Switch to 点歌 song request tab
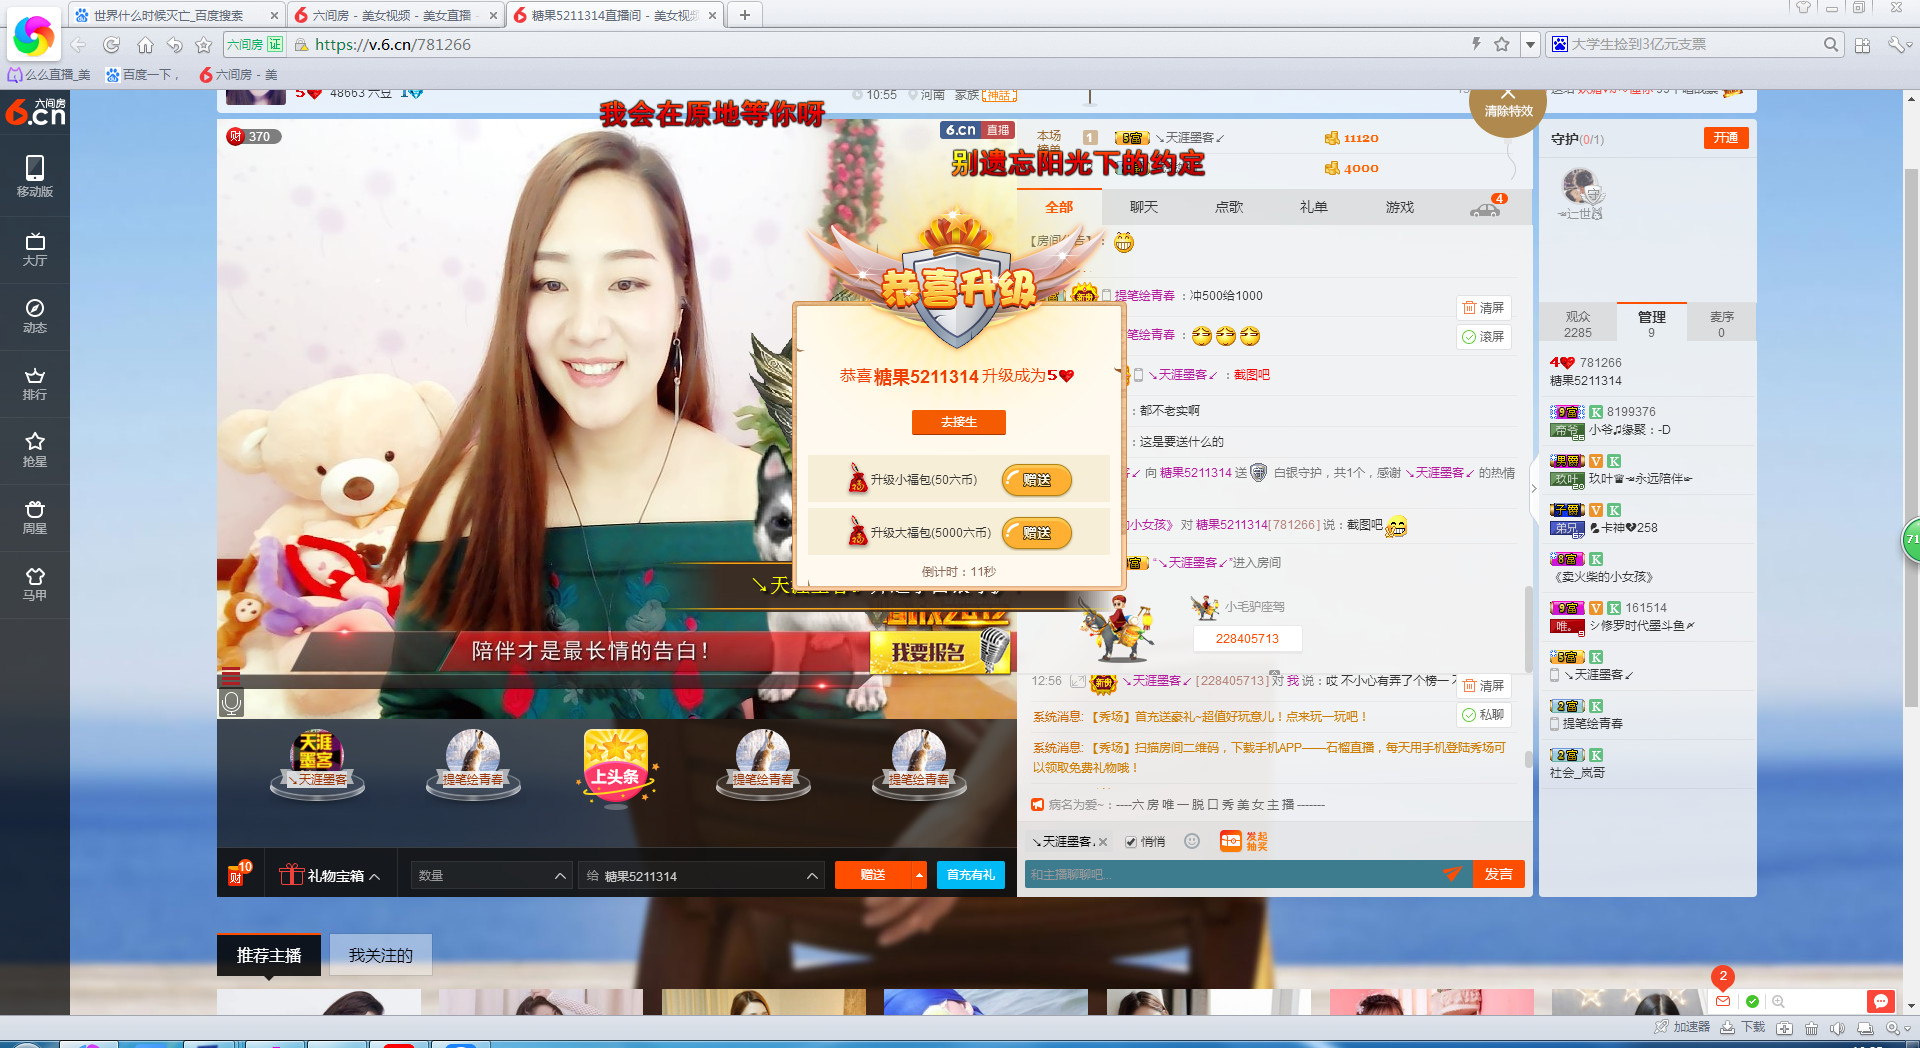Screen dimensions: 1920x1048 [x=1229, y=207]
